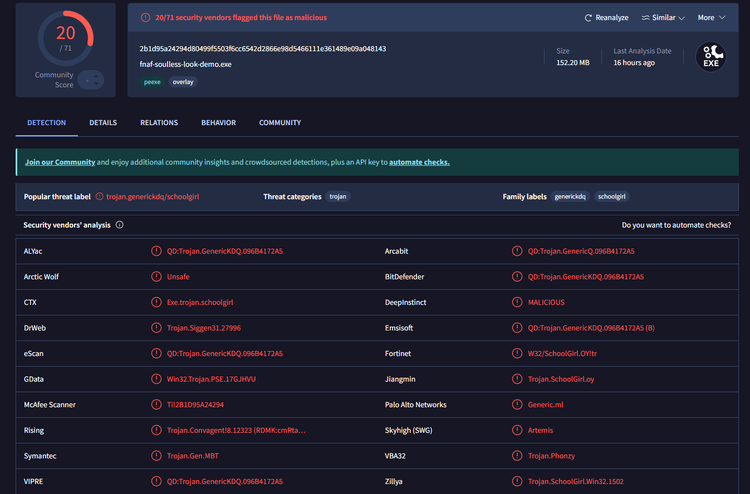The height and width of the screenshot is (494, 750).
Task: Click the Arctic Wolf detection alert icon
Action: coord(156,276)
